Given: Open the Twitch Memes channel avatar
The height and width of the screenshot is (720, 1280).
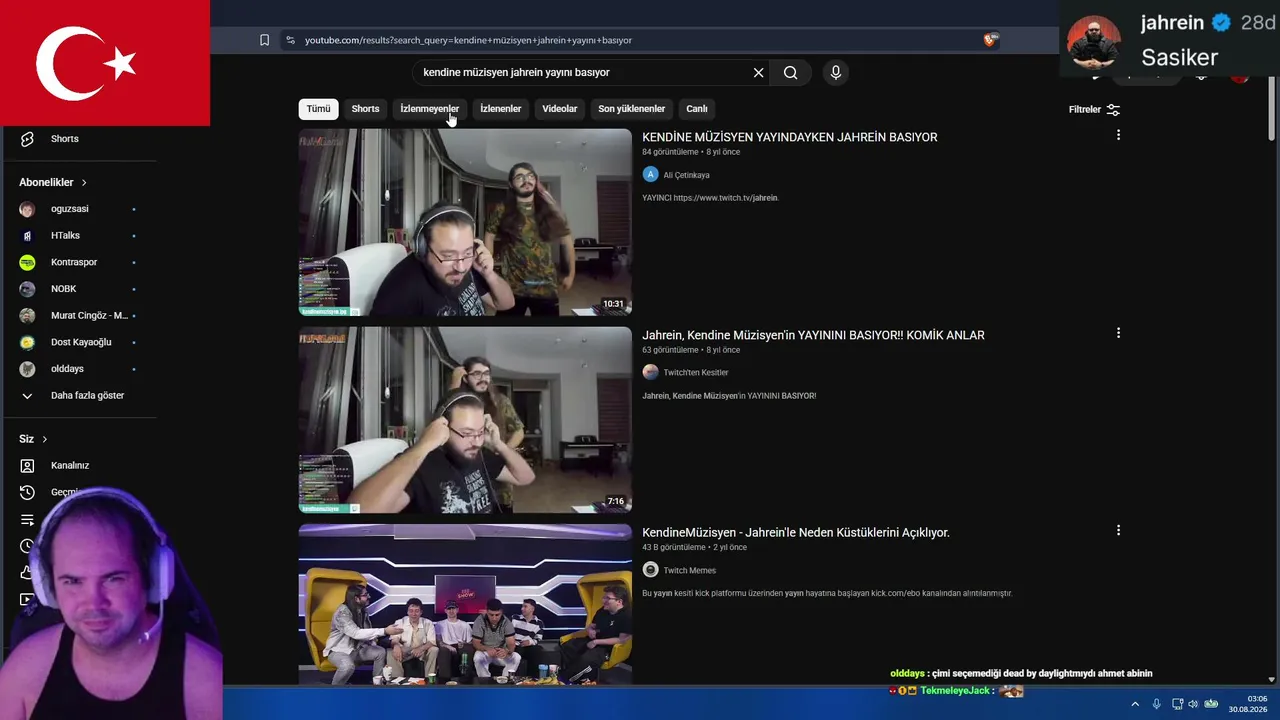Looking at the screenshot, I should click(x=650, y=570).
